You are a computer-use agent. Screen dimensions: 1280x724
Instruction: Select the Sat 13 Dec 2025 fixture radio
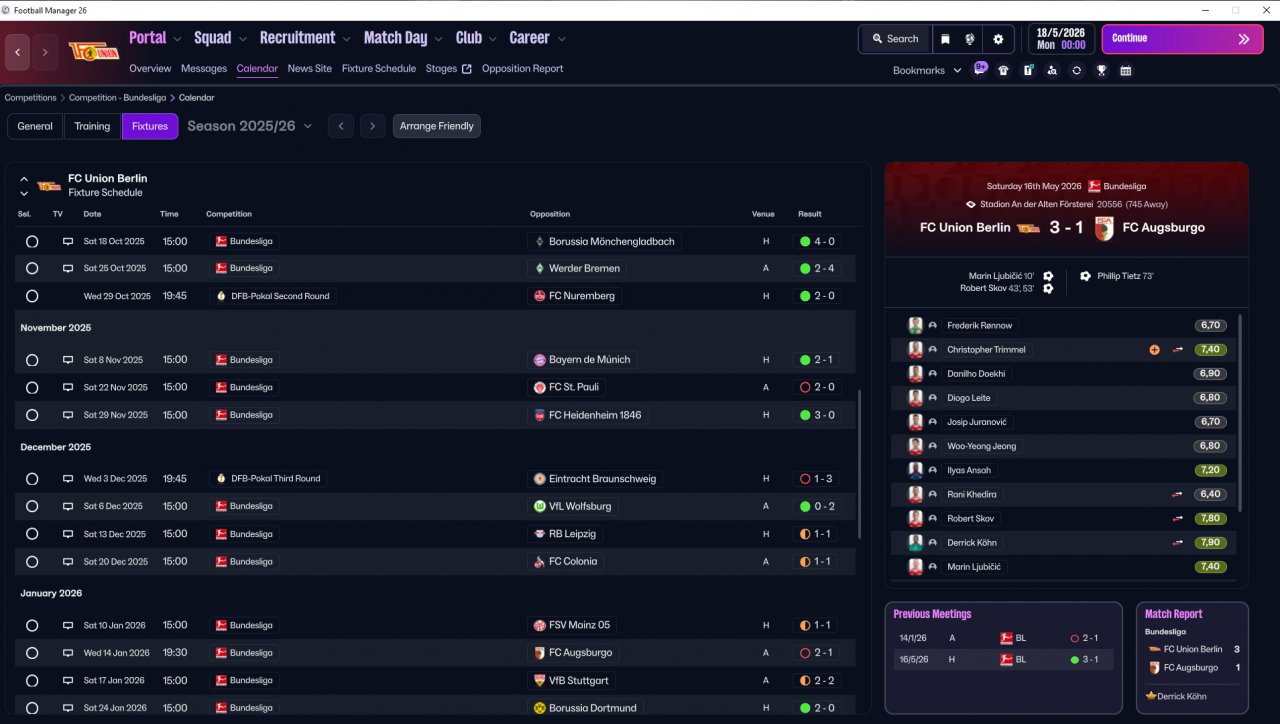click(32, 534)
